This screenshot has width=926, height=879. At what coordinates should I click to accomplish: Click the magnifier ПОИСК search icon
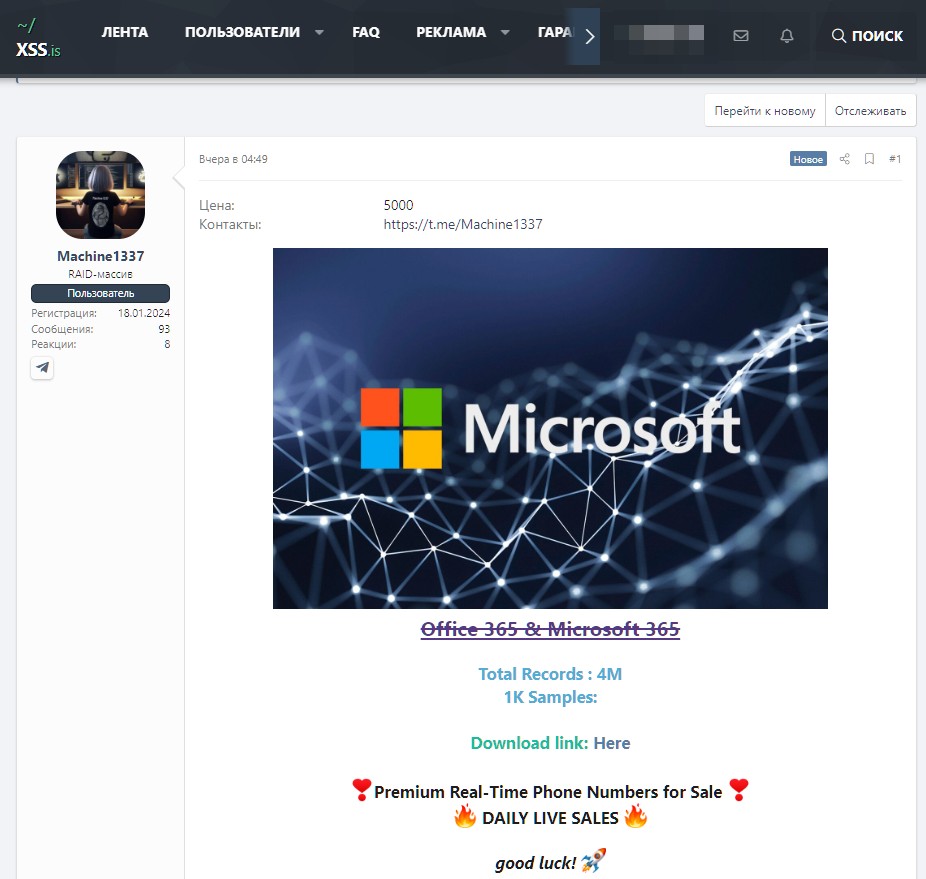coord(839,36)
